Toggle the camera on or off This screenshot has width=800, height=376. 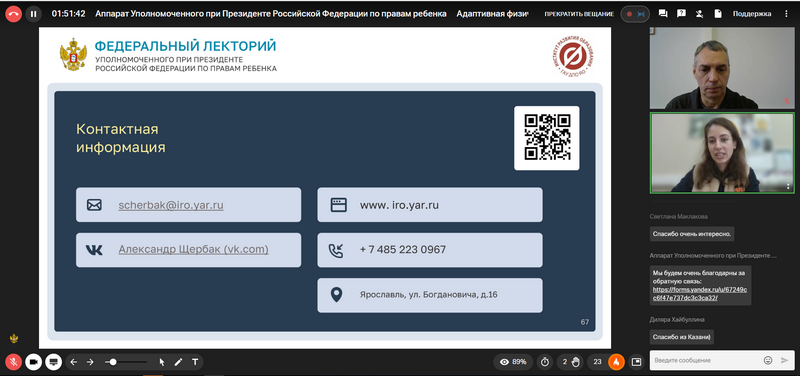(34, 362)
